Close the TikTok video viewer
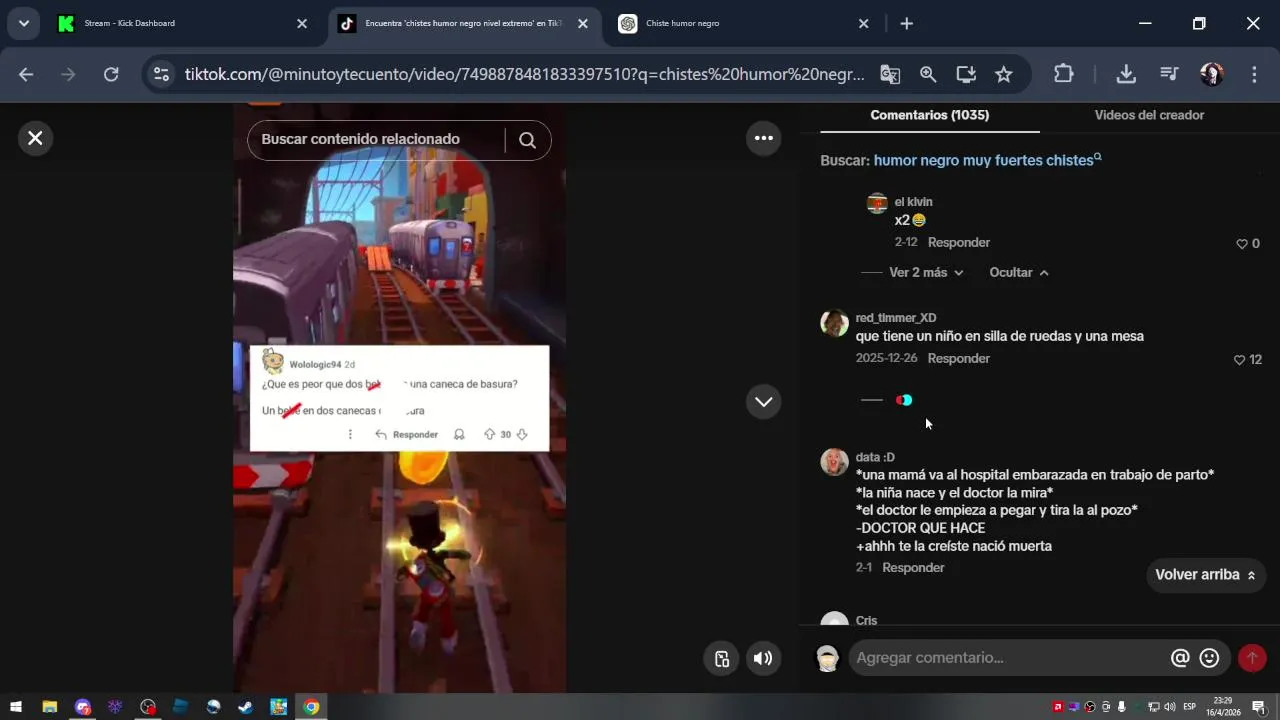 coord(35,138)
